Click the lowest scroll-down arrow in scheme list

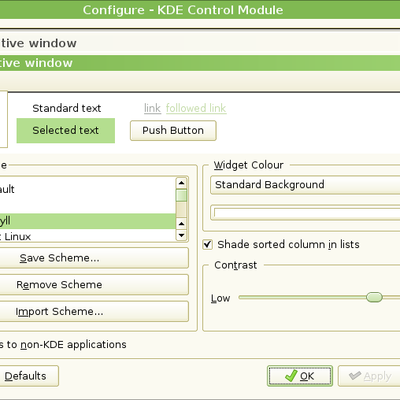point(181,235)
